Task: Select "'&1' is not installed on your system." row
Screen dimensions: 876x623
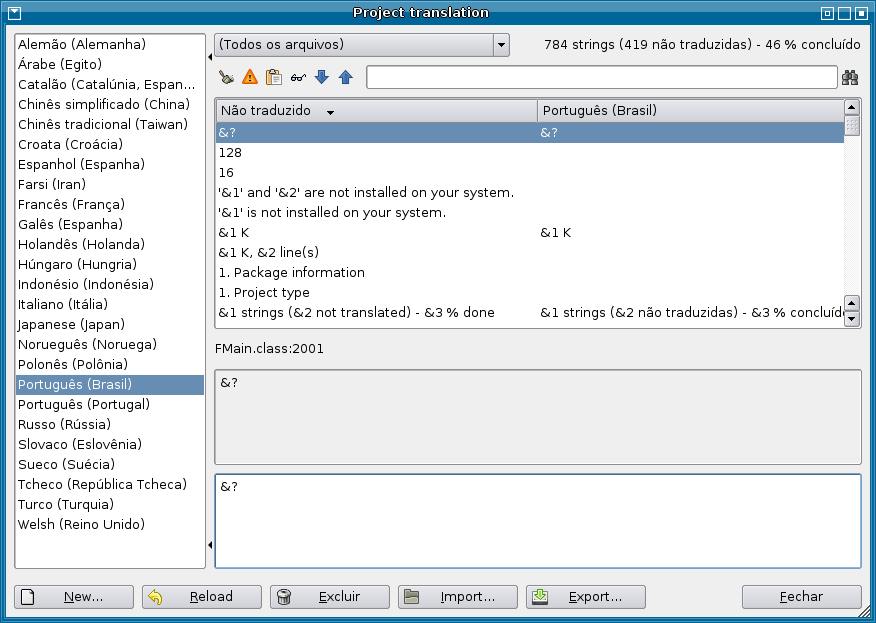Action: (530, 213)
